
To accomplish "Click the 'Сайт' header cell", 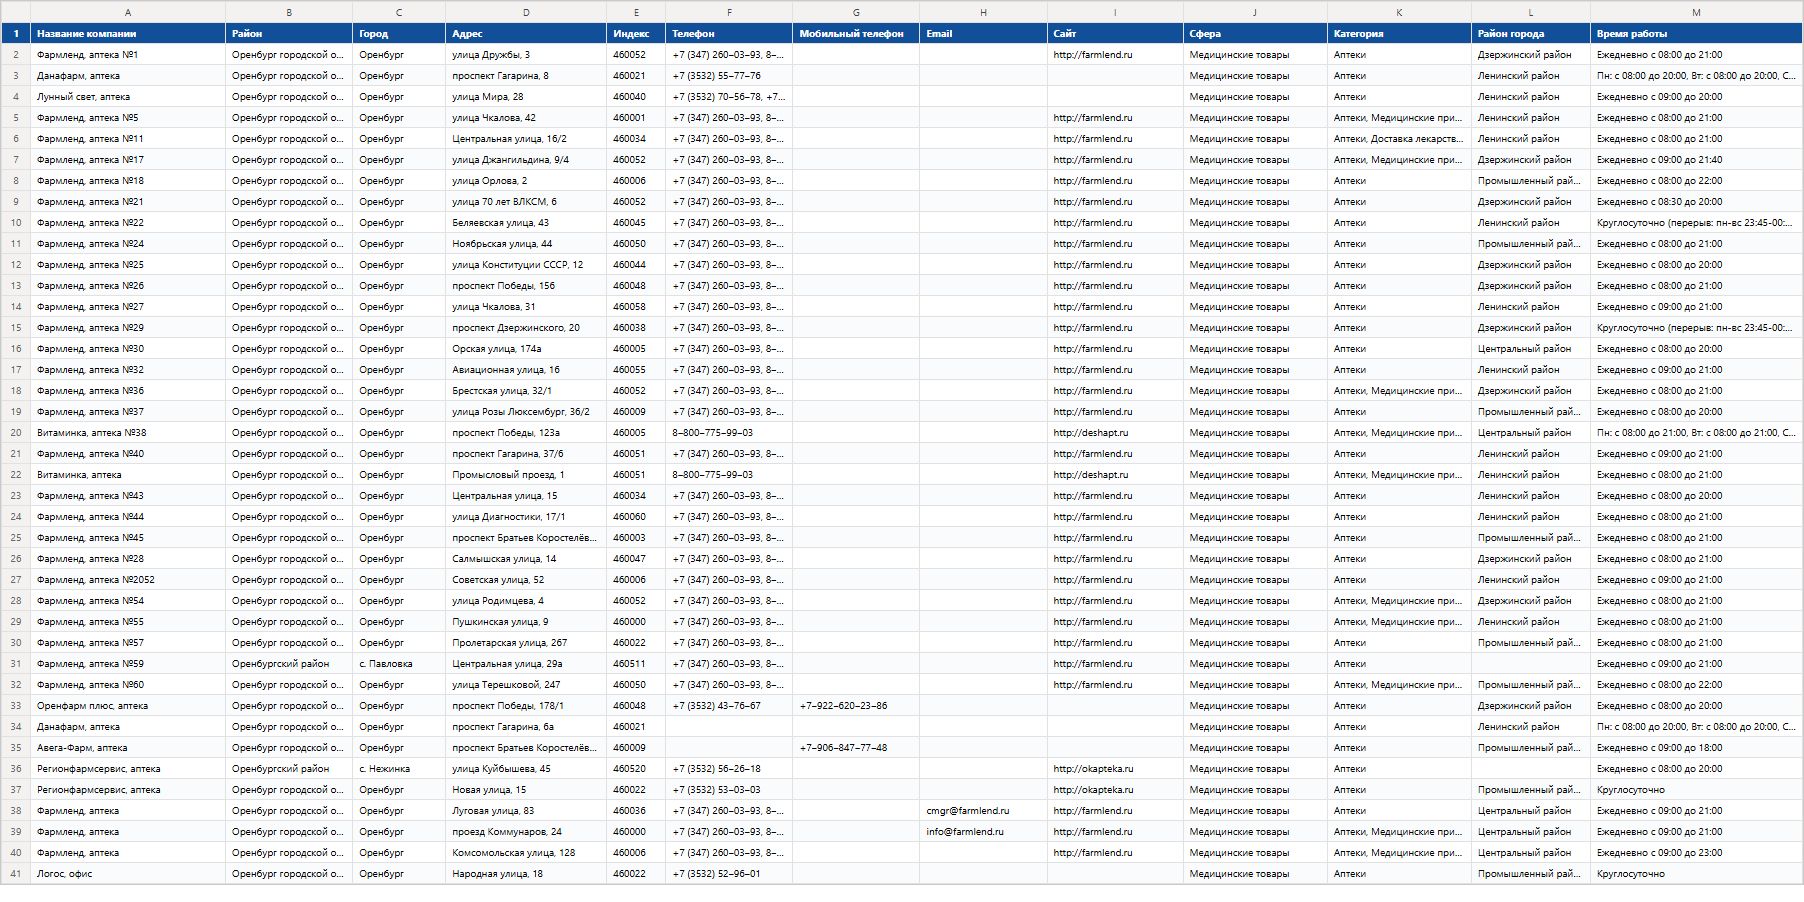I will 1115,34.
